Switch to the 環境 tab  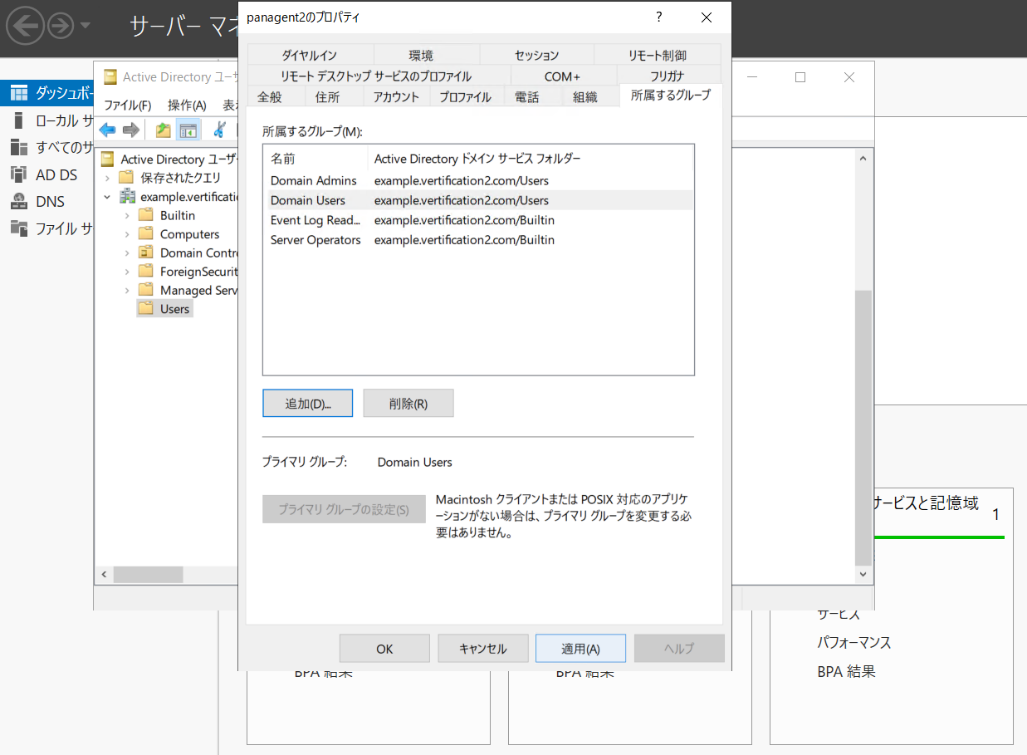tap(421, 56)
